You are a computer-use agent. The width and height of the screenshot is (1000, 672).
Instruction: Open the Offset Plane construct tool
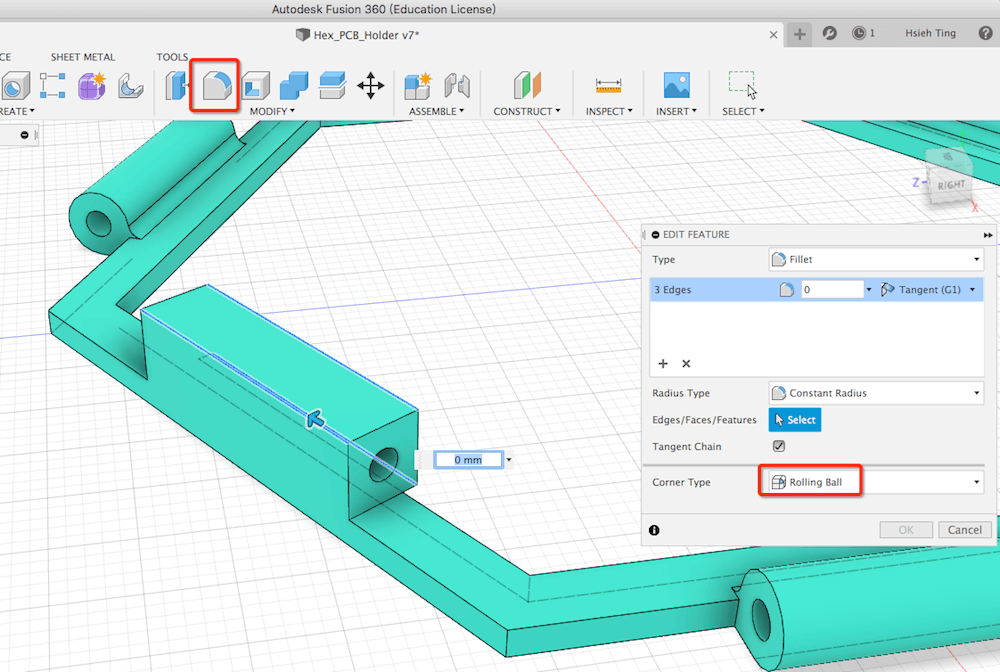[x=527, y=86]
